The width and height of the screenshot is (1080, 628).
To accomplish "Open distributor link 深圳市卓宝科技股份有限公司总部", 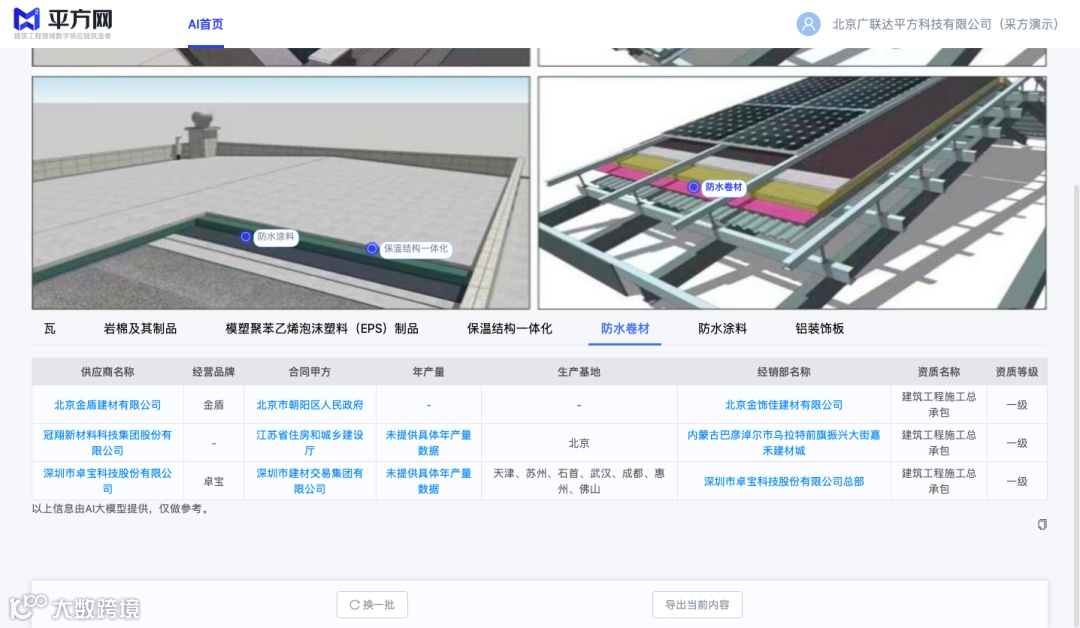I will coord(784,481).
